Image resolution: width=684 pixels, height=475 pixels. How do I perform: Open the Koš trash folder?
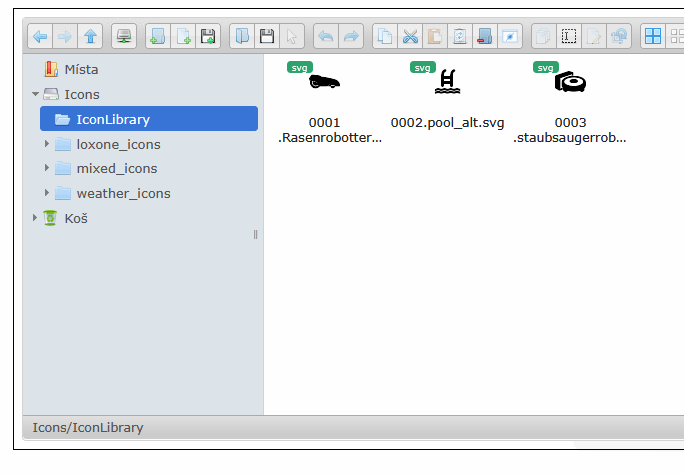click(x=65, y=218)
